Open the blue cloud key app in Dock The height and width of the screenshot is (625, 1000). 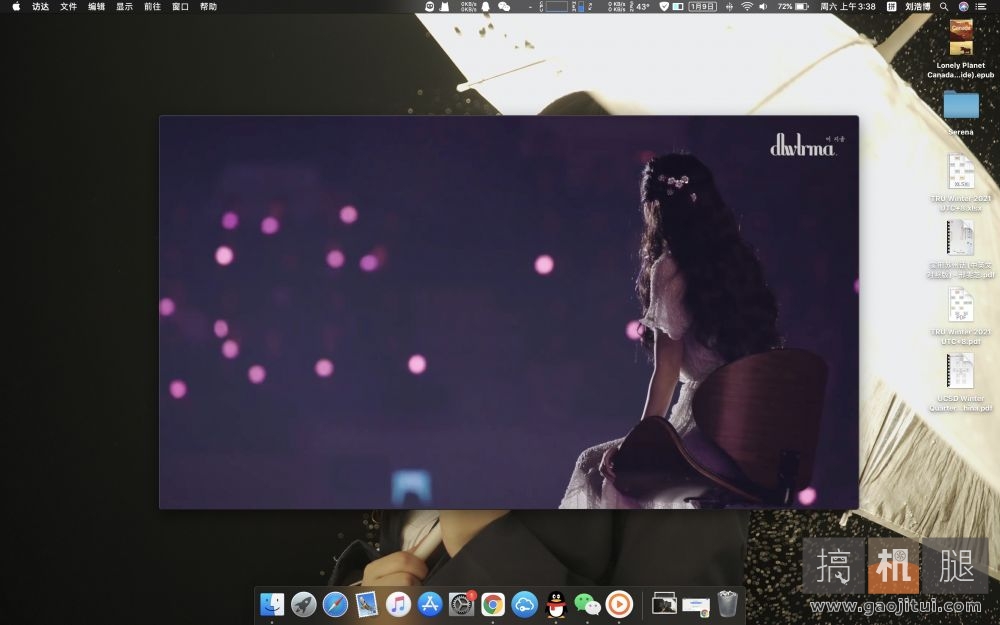coord(524,604)
